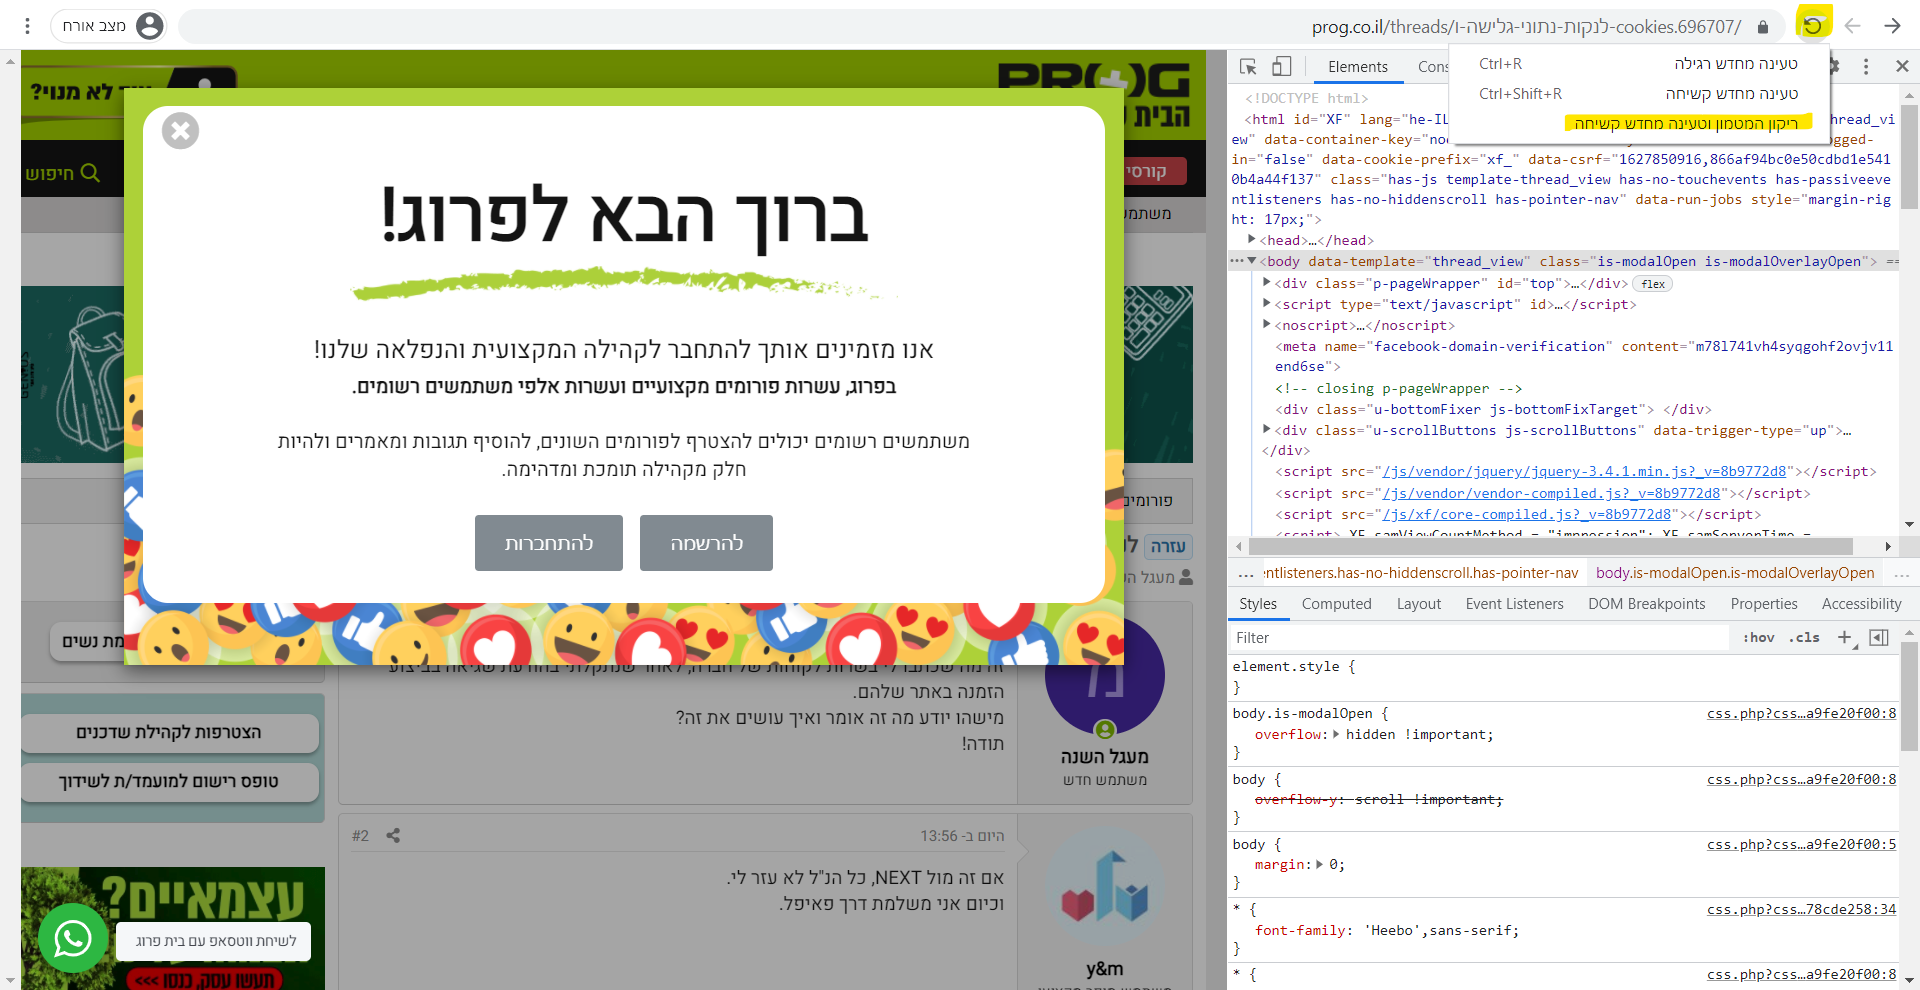The image size is (1920, 990).
Task: Click the להתחברות login button
Action: tap(549, 543)
